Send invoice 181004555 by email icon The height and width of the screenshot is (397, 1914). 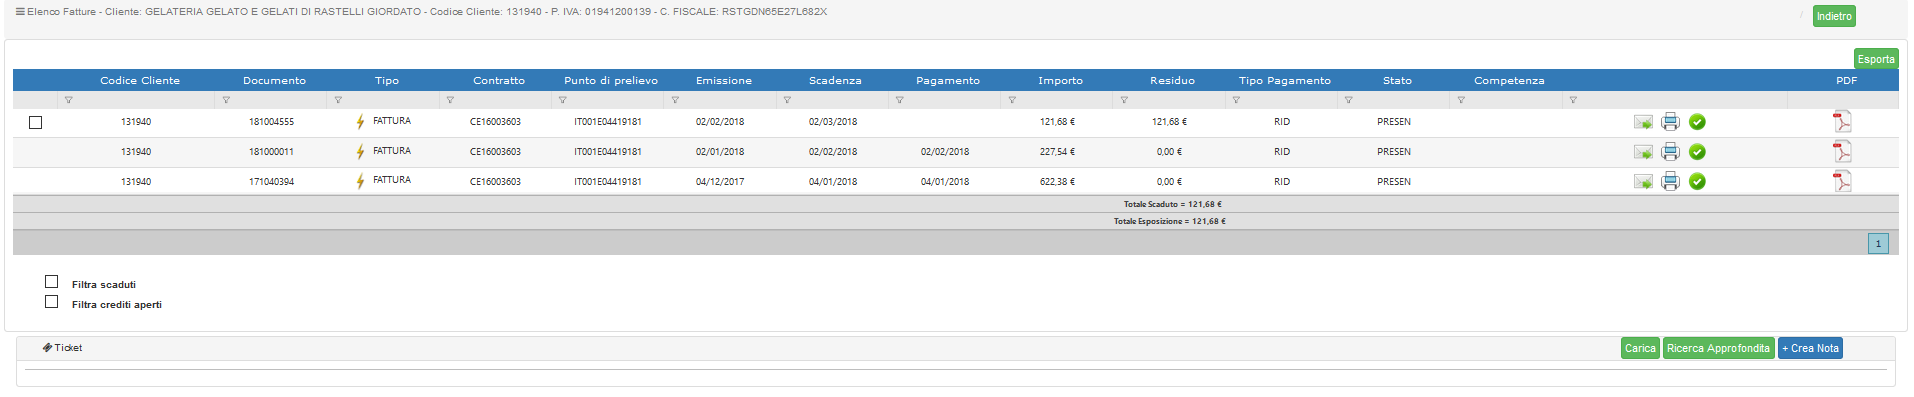tap(1643, 122)
